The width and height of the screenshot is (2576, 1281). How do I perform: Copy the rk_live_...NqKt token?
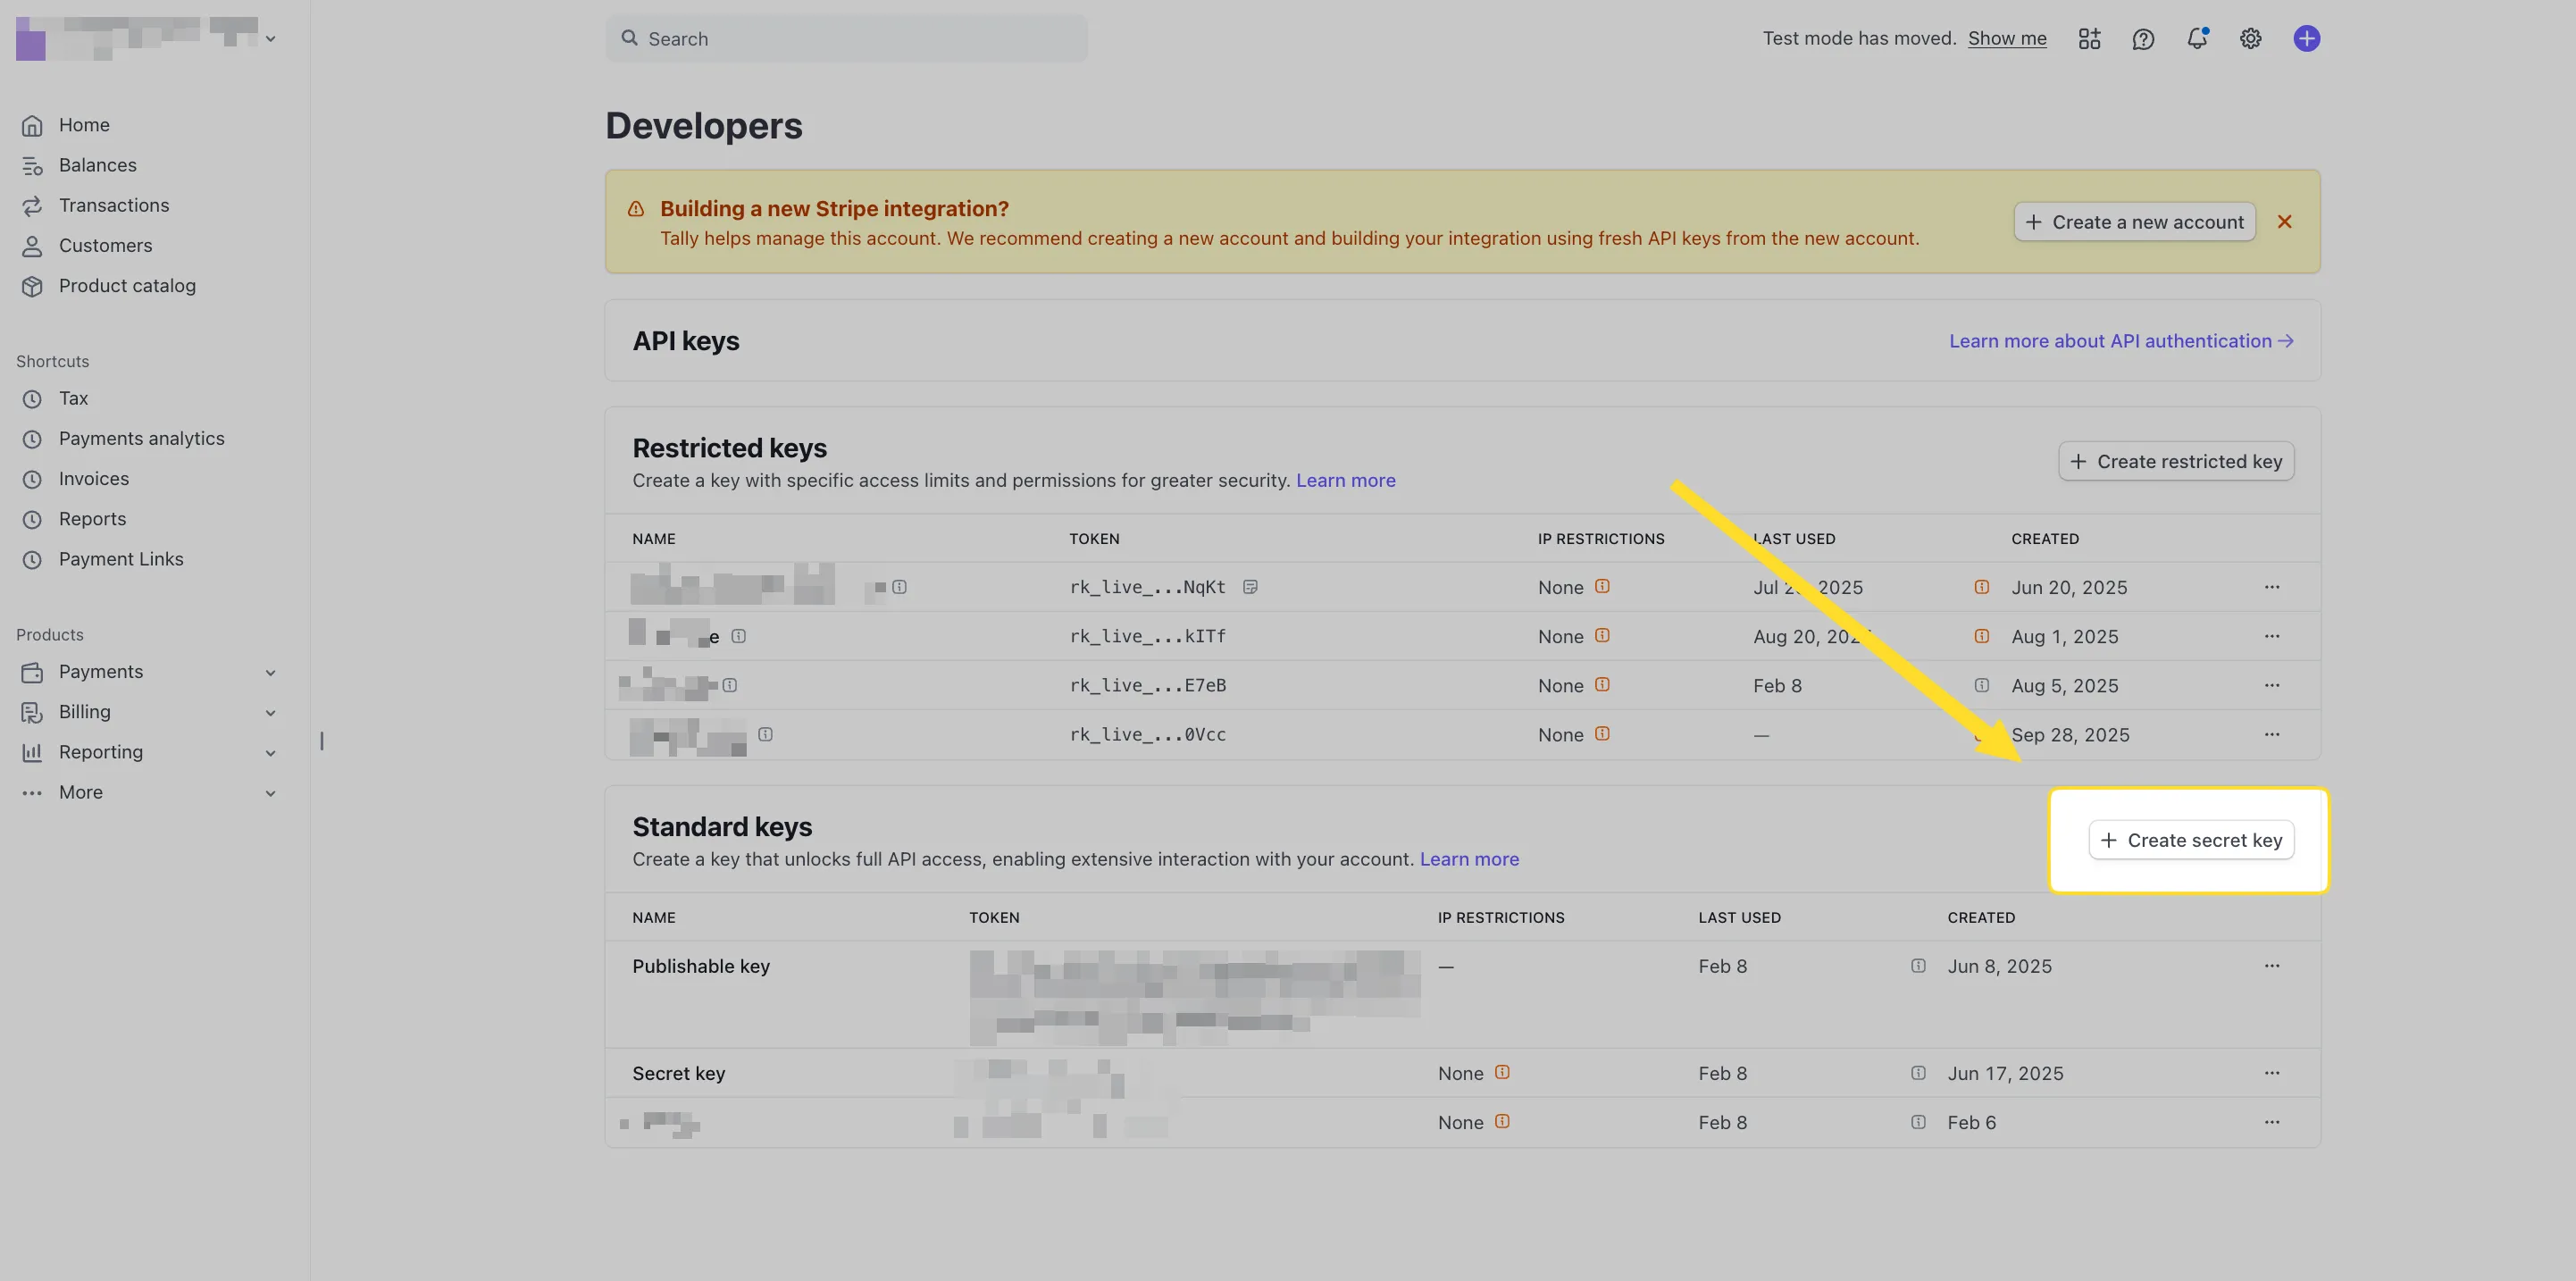coord(1250,587)
